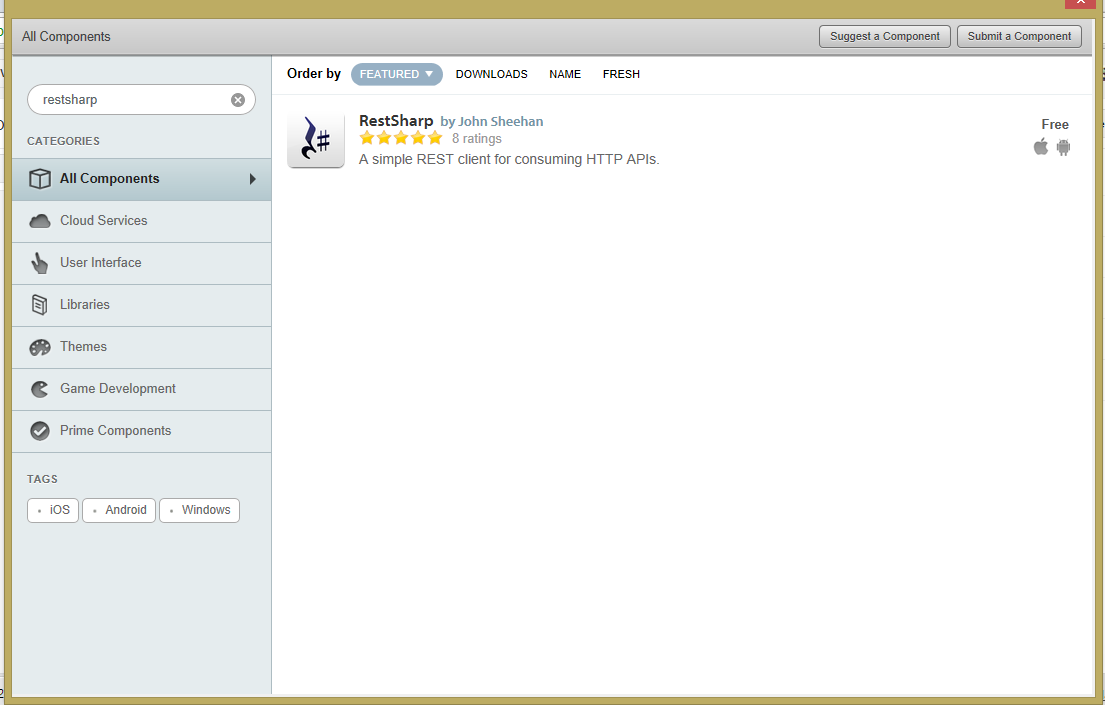The height and width of the screenshot is (705, 1105).
Task: Toggle the Windows tag filter
Action: tap(199, 510)
